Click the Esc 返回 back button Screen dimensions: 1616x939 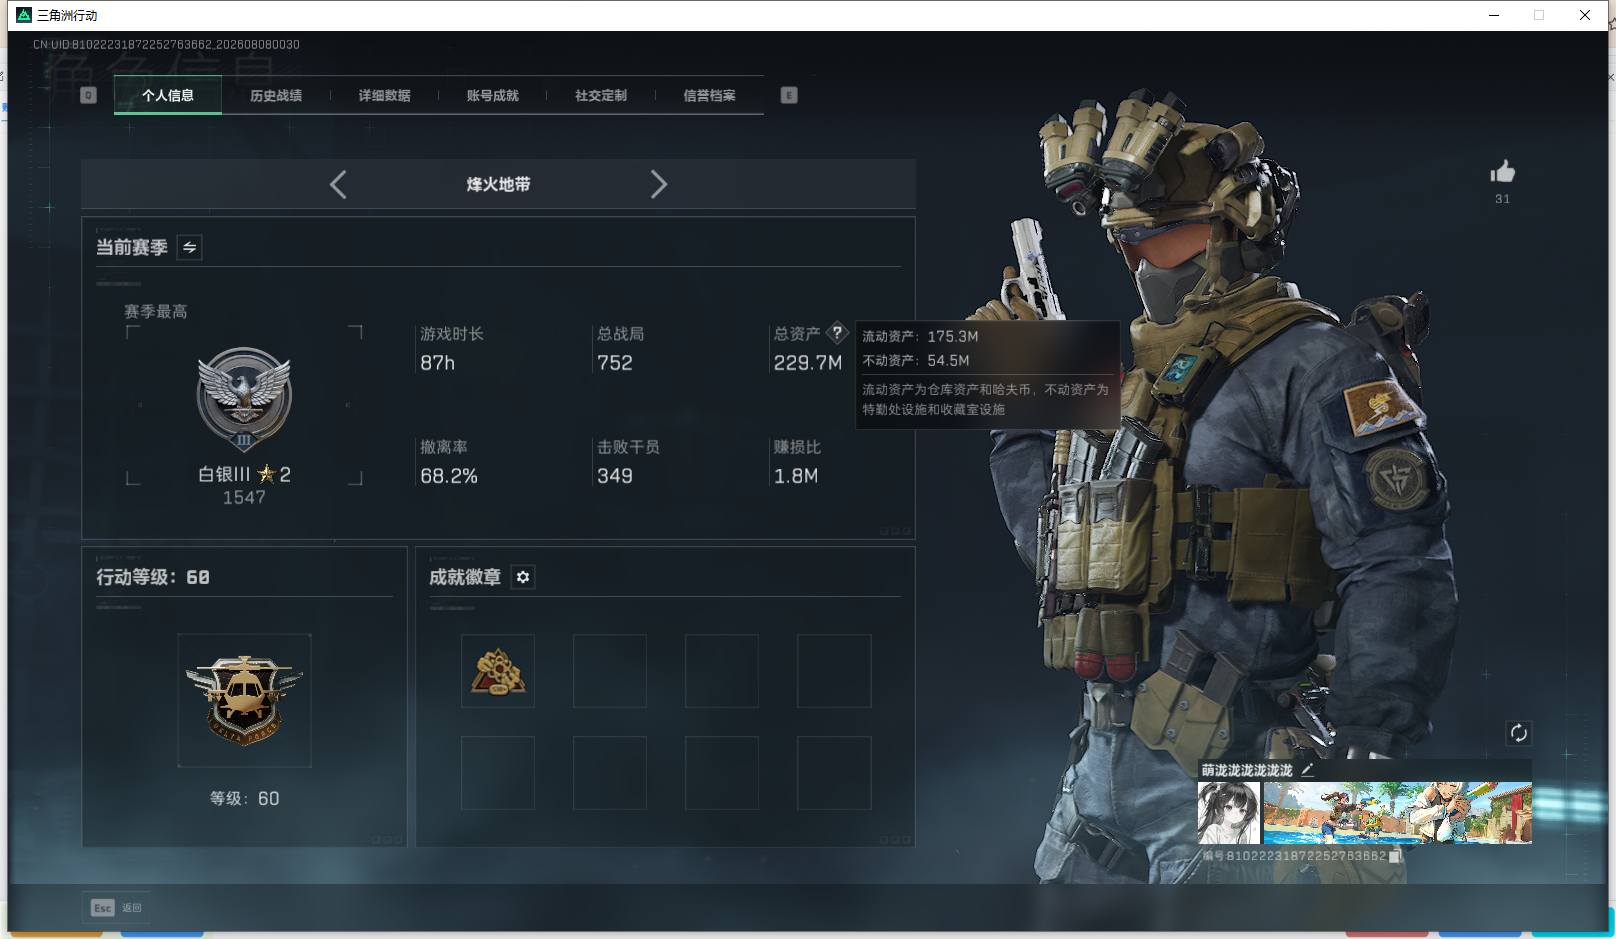[116, 908]
